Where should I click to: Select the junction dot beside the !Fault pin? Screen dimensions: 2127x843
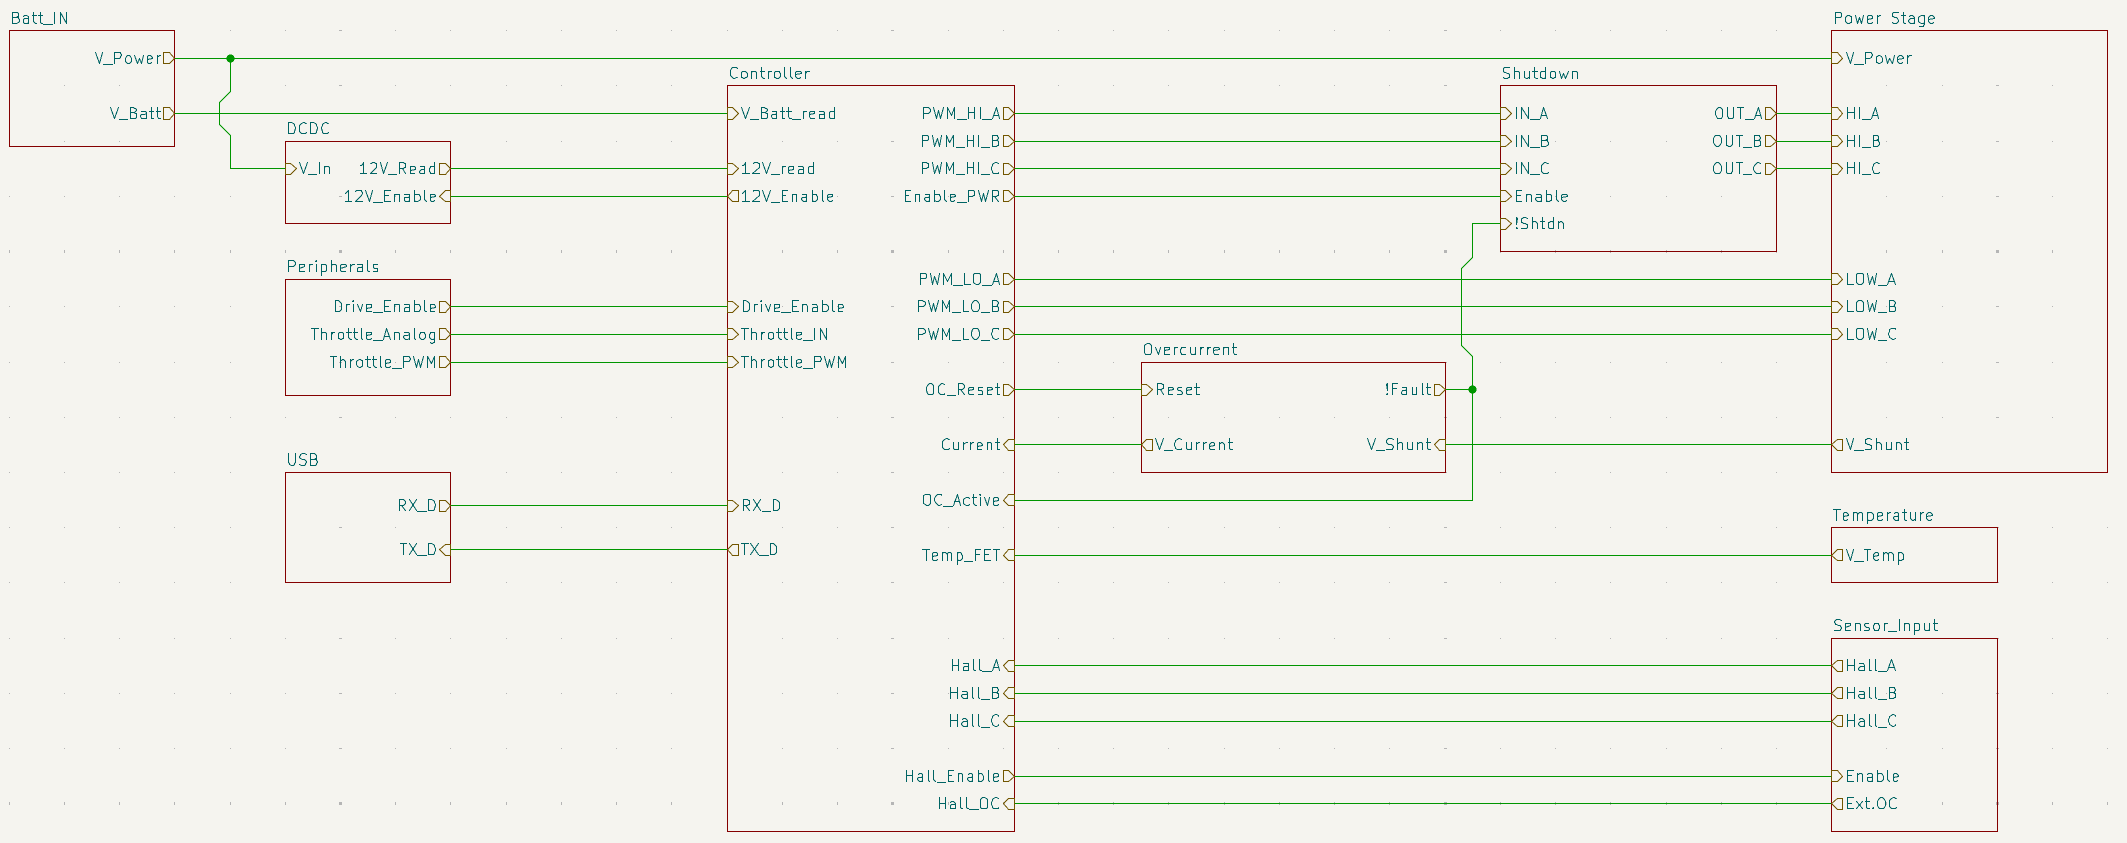tap(1472, 390)
